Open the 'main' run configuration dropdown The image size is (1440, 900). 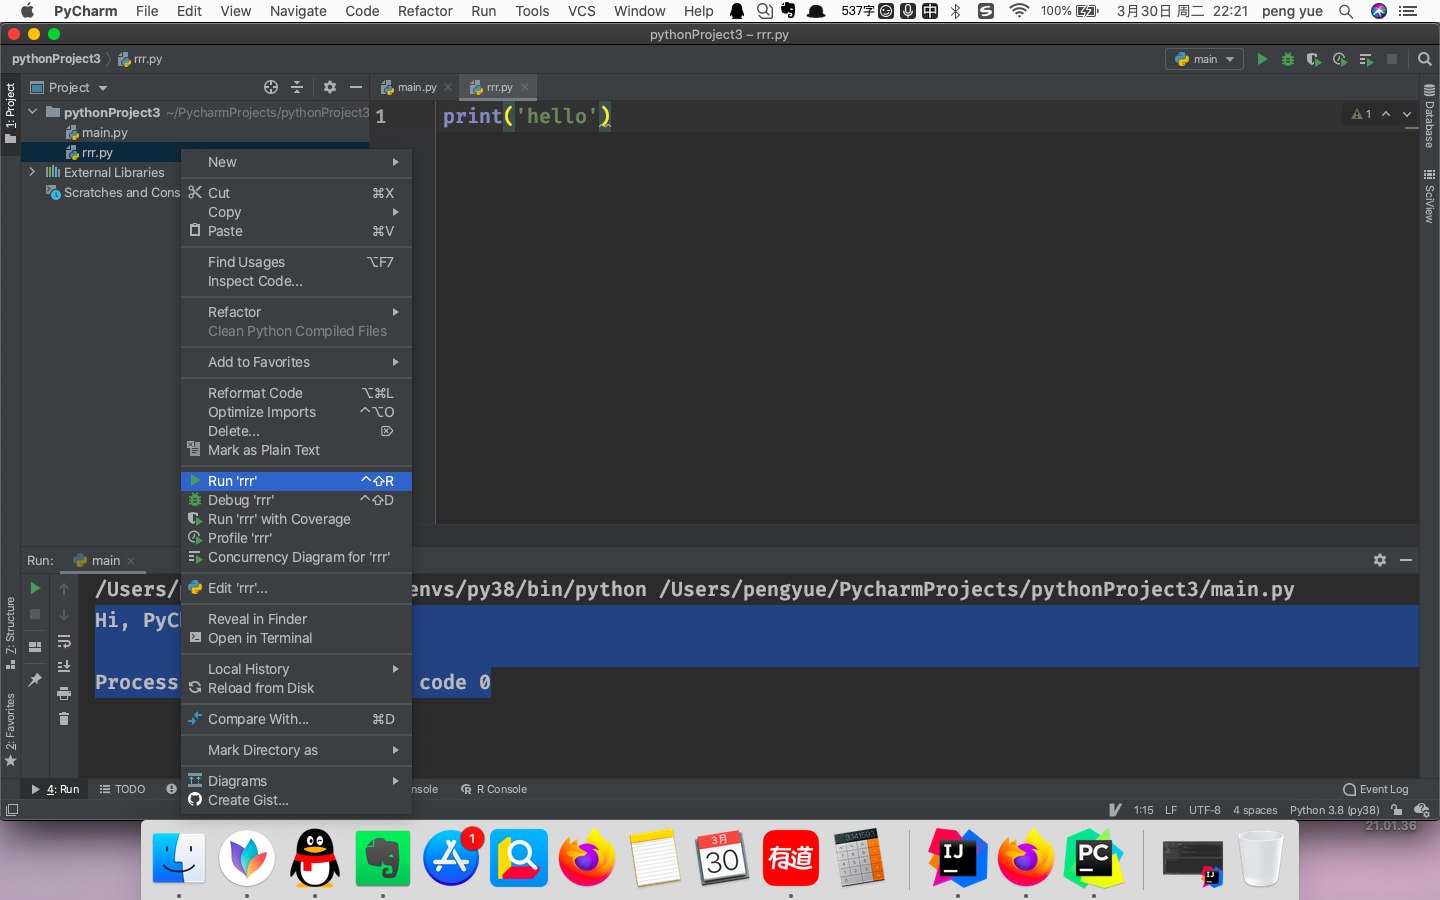pyautogui.click(x=1204, y=59)
